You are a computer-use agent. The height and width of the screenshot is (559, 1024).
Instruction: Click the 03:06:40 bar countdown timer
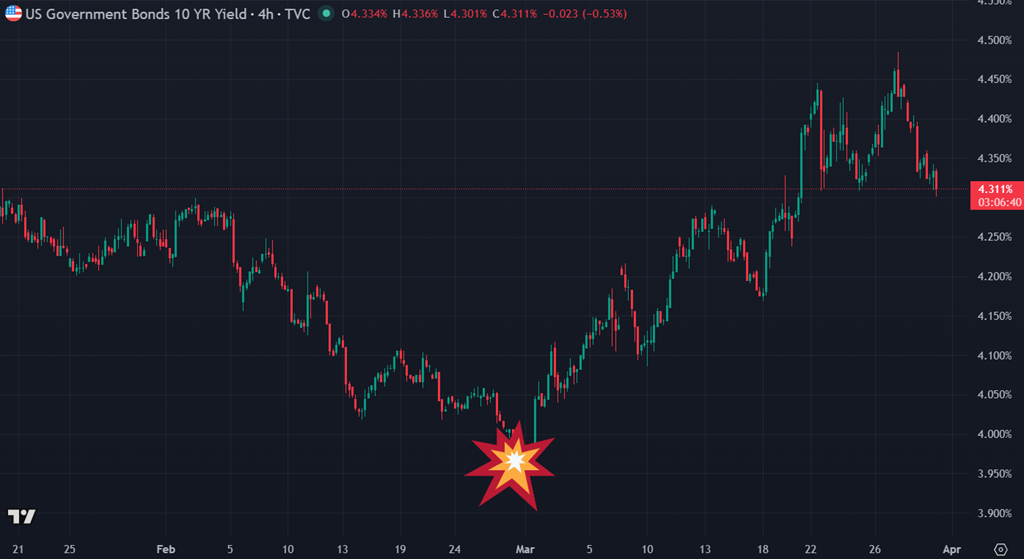pyautogui.click(x=996, y=202)
